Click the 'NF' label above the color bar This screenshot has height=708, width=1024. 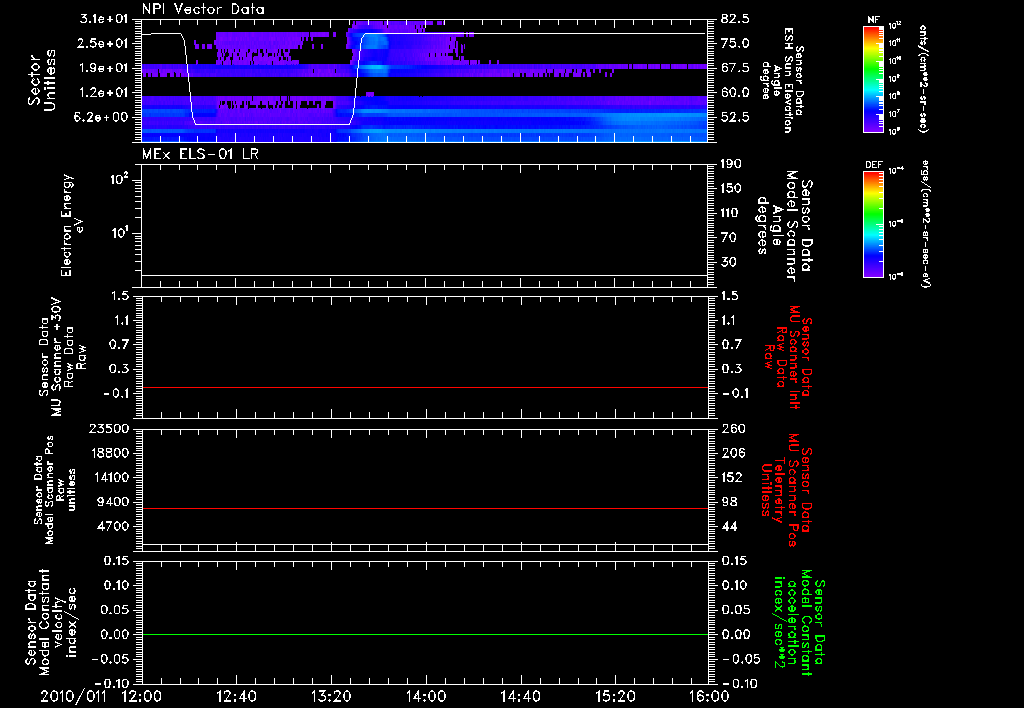(x=873, y=20)
